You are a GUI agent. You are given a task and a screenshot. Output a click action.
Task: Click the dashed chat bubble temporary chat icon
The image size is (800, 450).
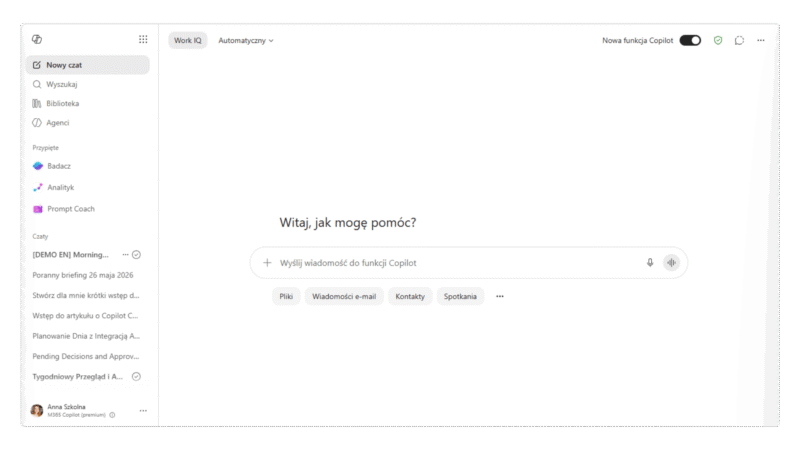pyautogui.click(x=739, y=40)
